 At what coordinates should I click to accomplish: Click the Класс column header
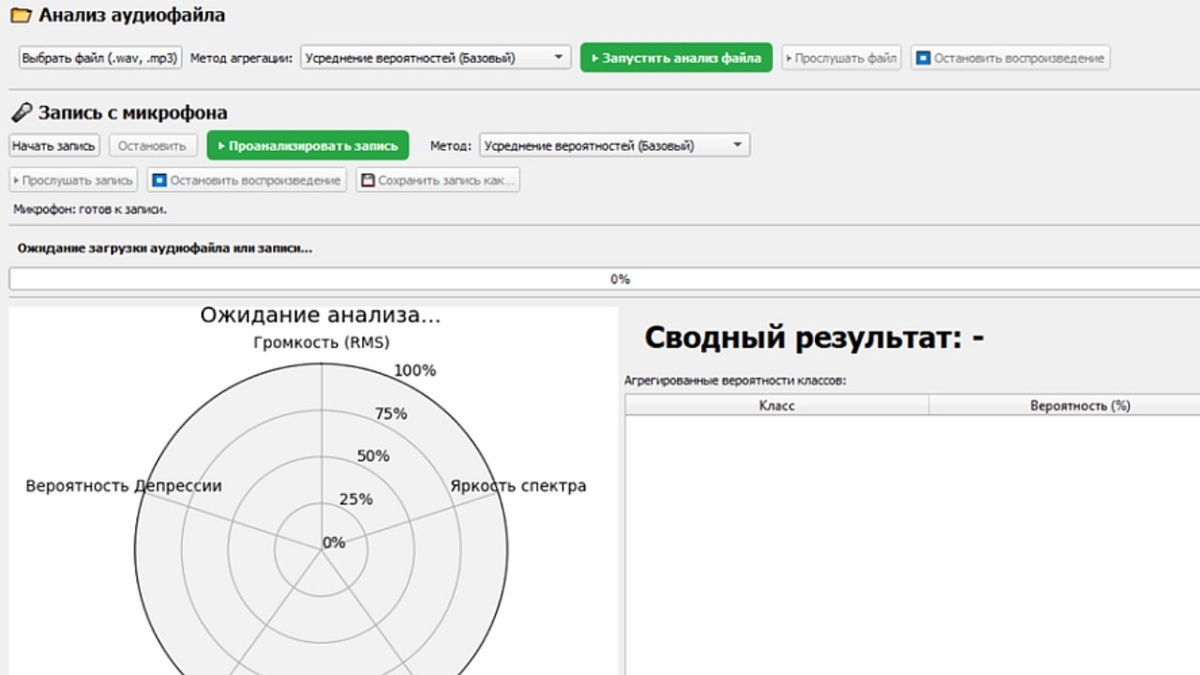click(x=777, y=406)
